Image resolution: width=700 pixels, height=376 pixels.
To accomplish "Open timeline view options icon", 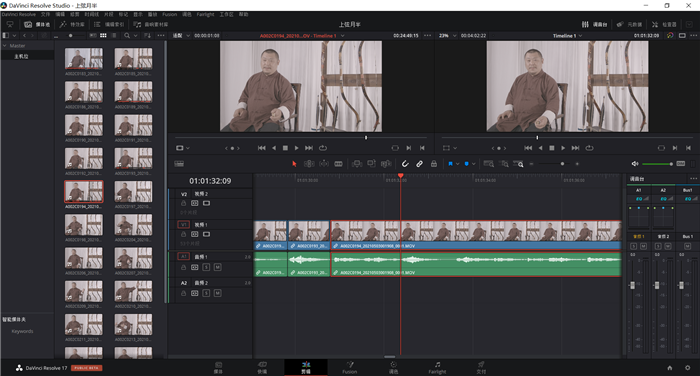I will [179, 164].
